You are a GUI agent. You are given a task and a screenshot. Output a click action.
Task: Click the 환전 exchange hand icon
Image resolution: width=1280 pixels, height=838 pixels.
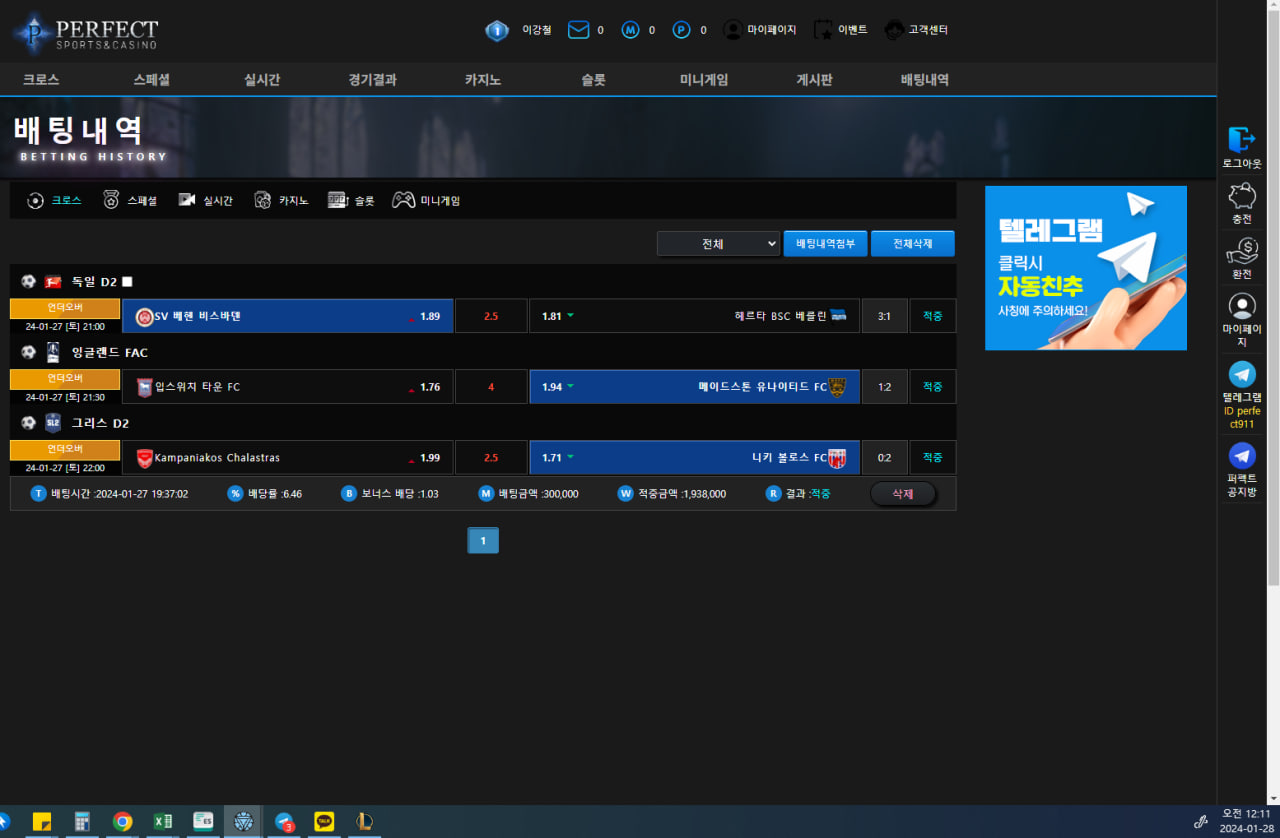click(x=1241, y=250)
